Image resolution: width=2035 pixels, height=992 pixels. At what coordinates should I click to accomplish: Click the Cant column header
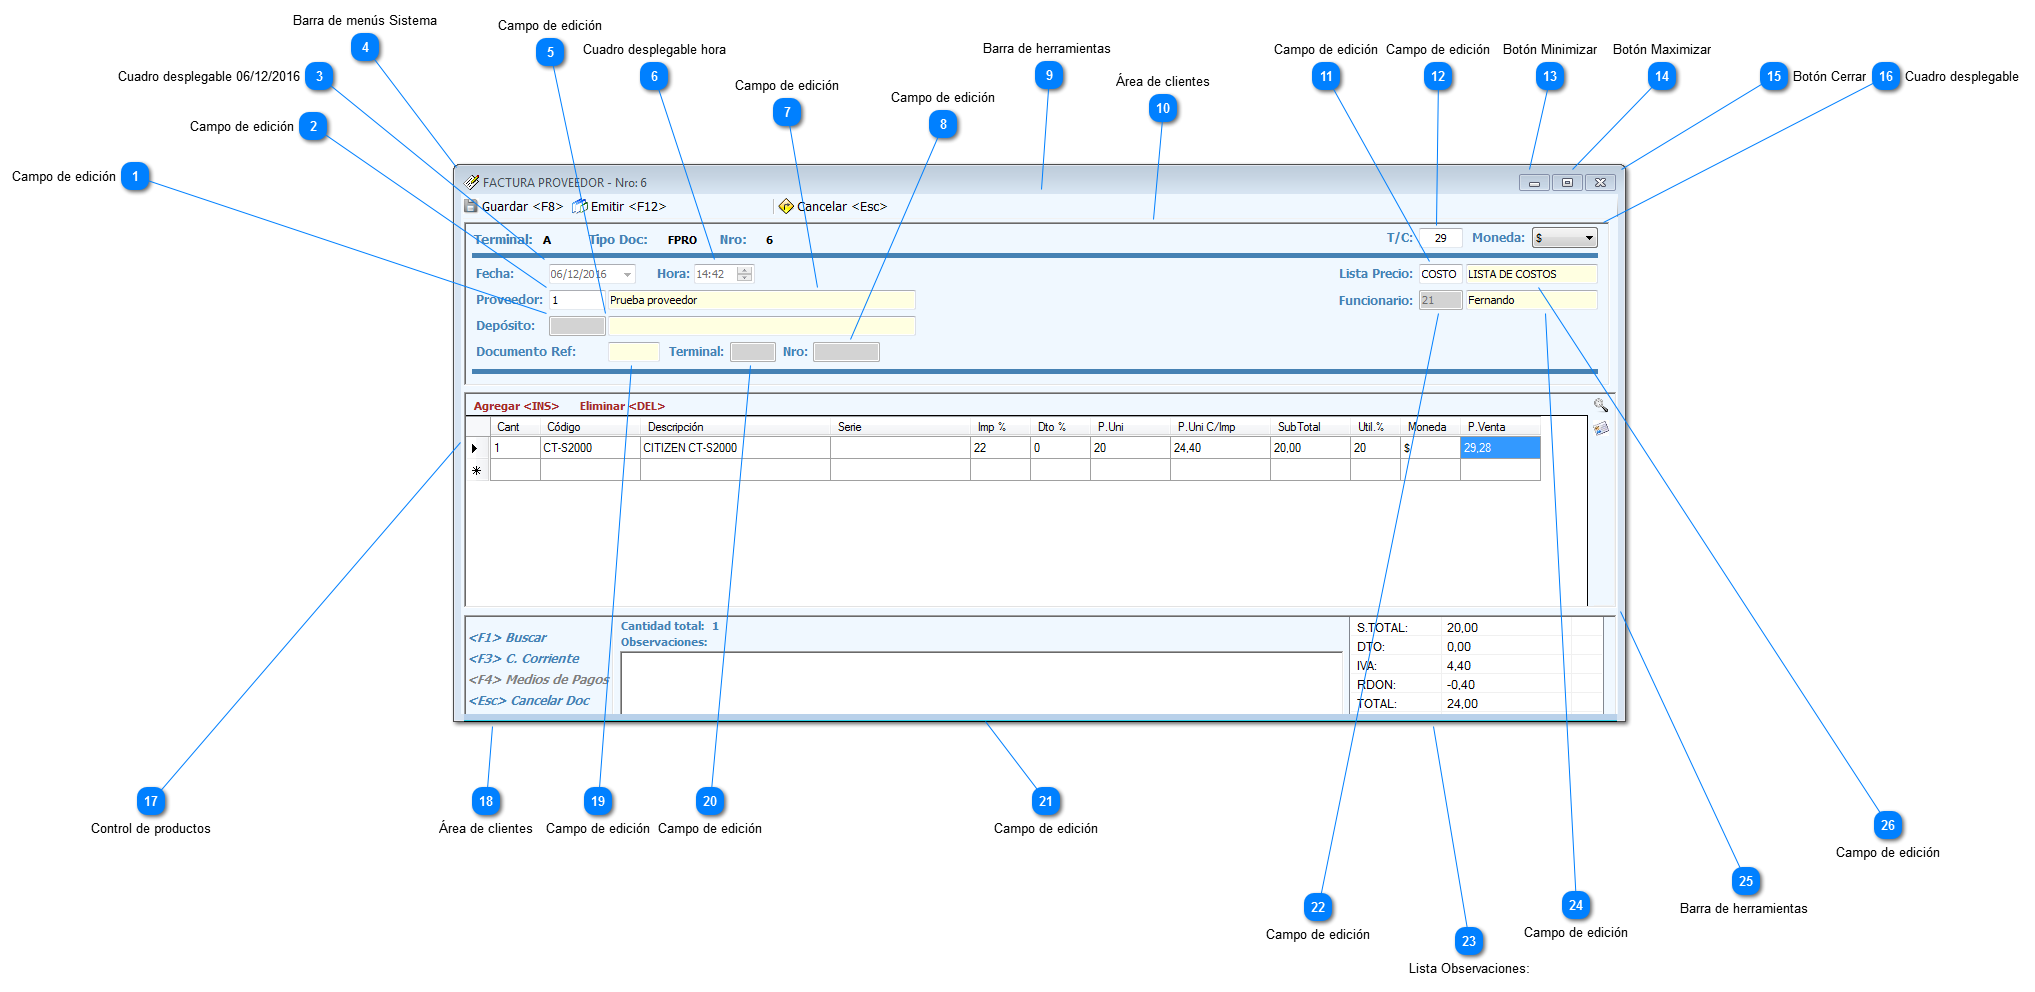coord(515,427)
